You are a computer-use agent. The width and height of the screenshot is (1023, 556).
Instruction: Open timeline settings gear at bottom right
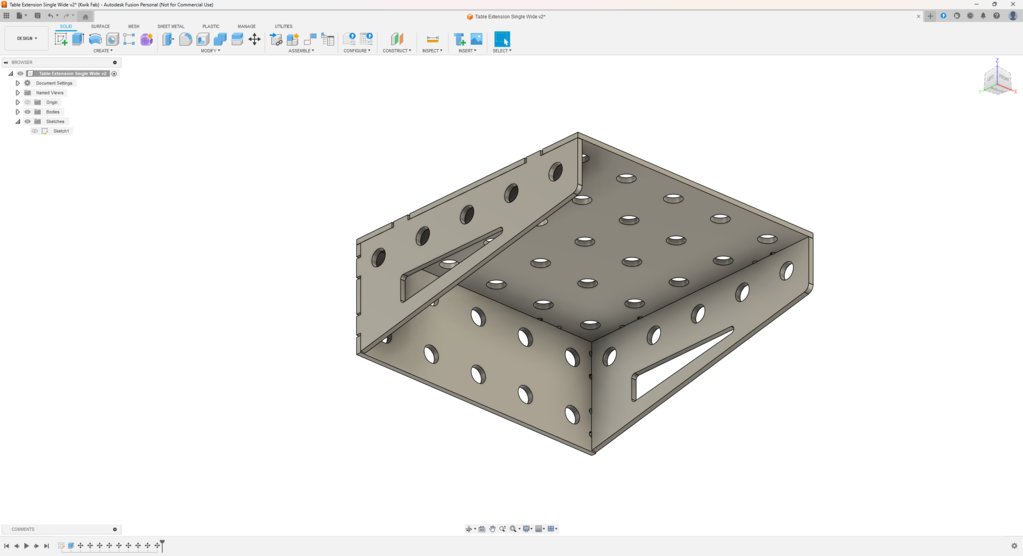(x=1014, y=546)
